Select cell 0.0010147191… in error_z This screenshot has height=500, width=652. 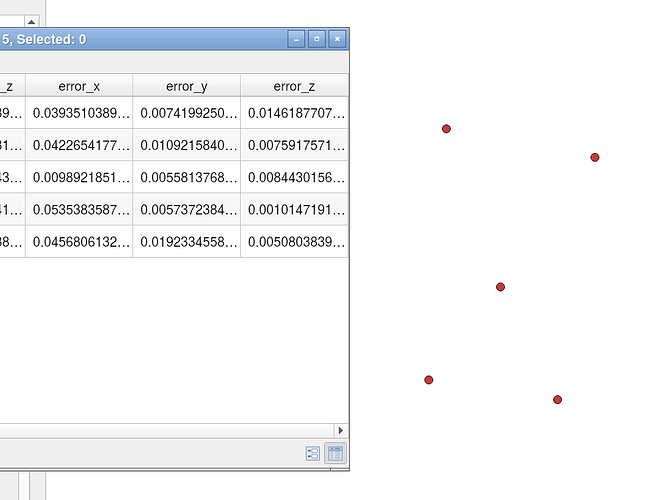coord(294,209)
